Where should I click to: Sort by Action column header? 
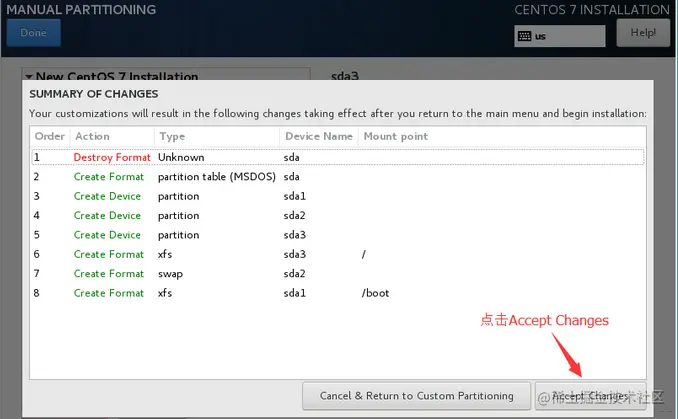tap(112, 136)
